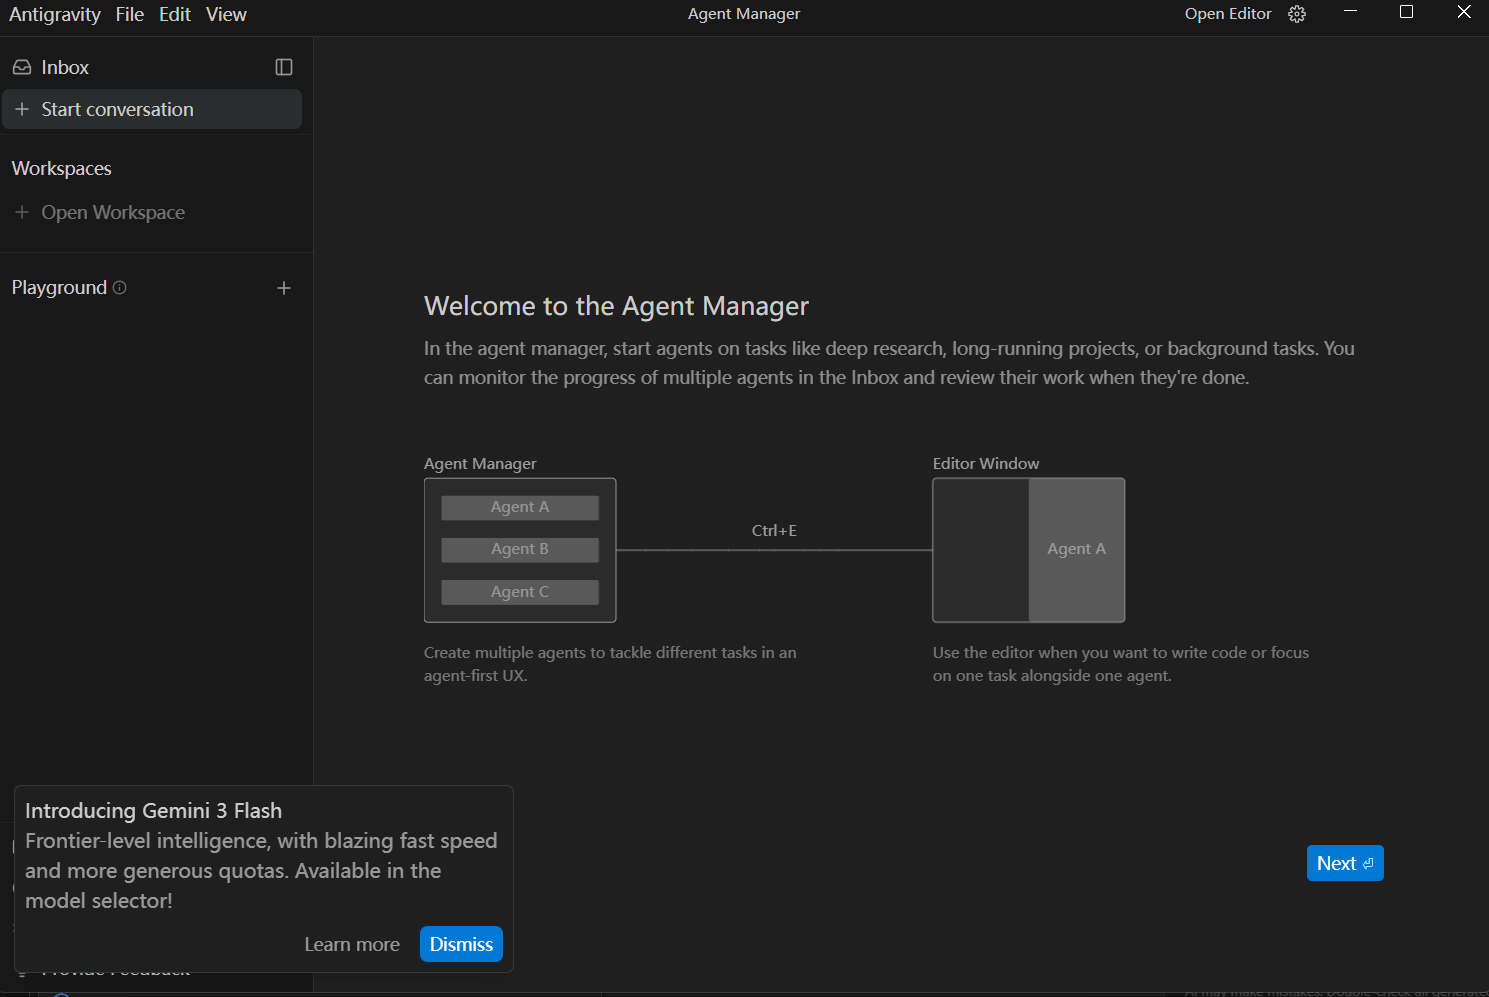Open settings via the gear icon

1297,14
